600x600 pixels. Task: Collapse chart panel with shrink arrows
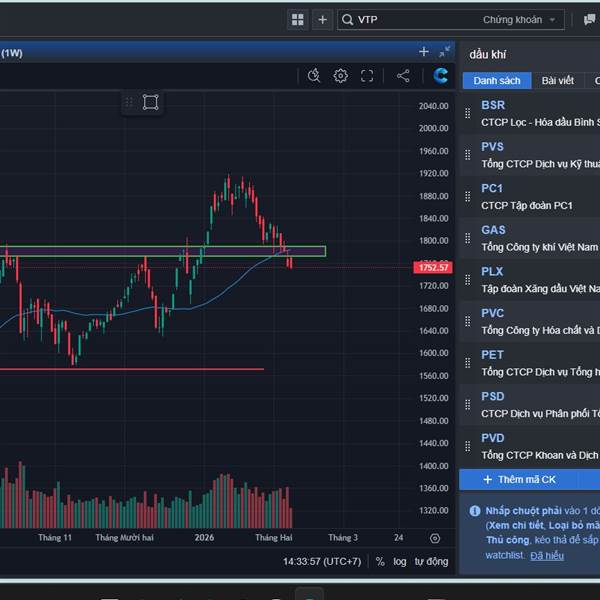[x=445, y=52]
